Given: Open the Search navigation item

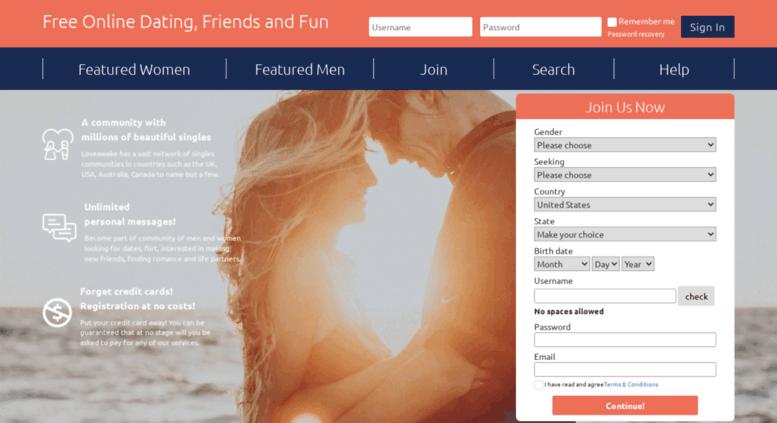Looking at the screenshot, I should 554,69.
